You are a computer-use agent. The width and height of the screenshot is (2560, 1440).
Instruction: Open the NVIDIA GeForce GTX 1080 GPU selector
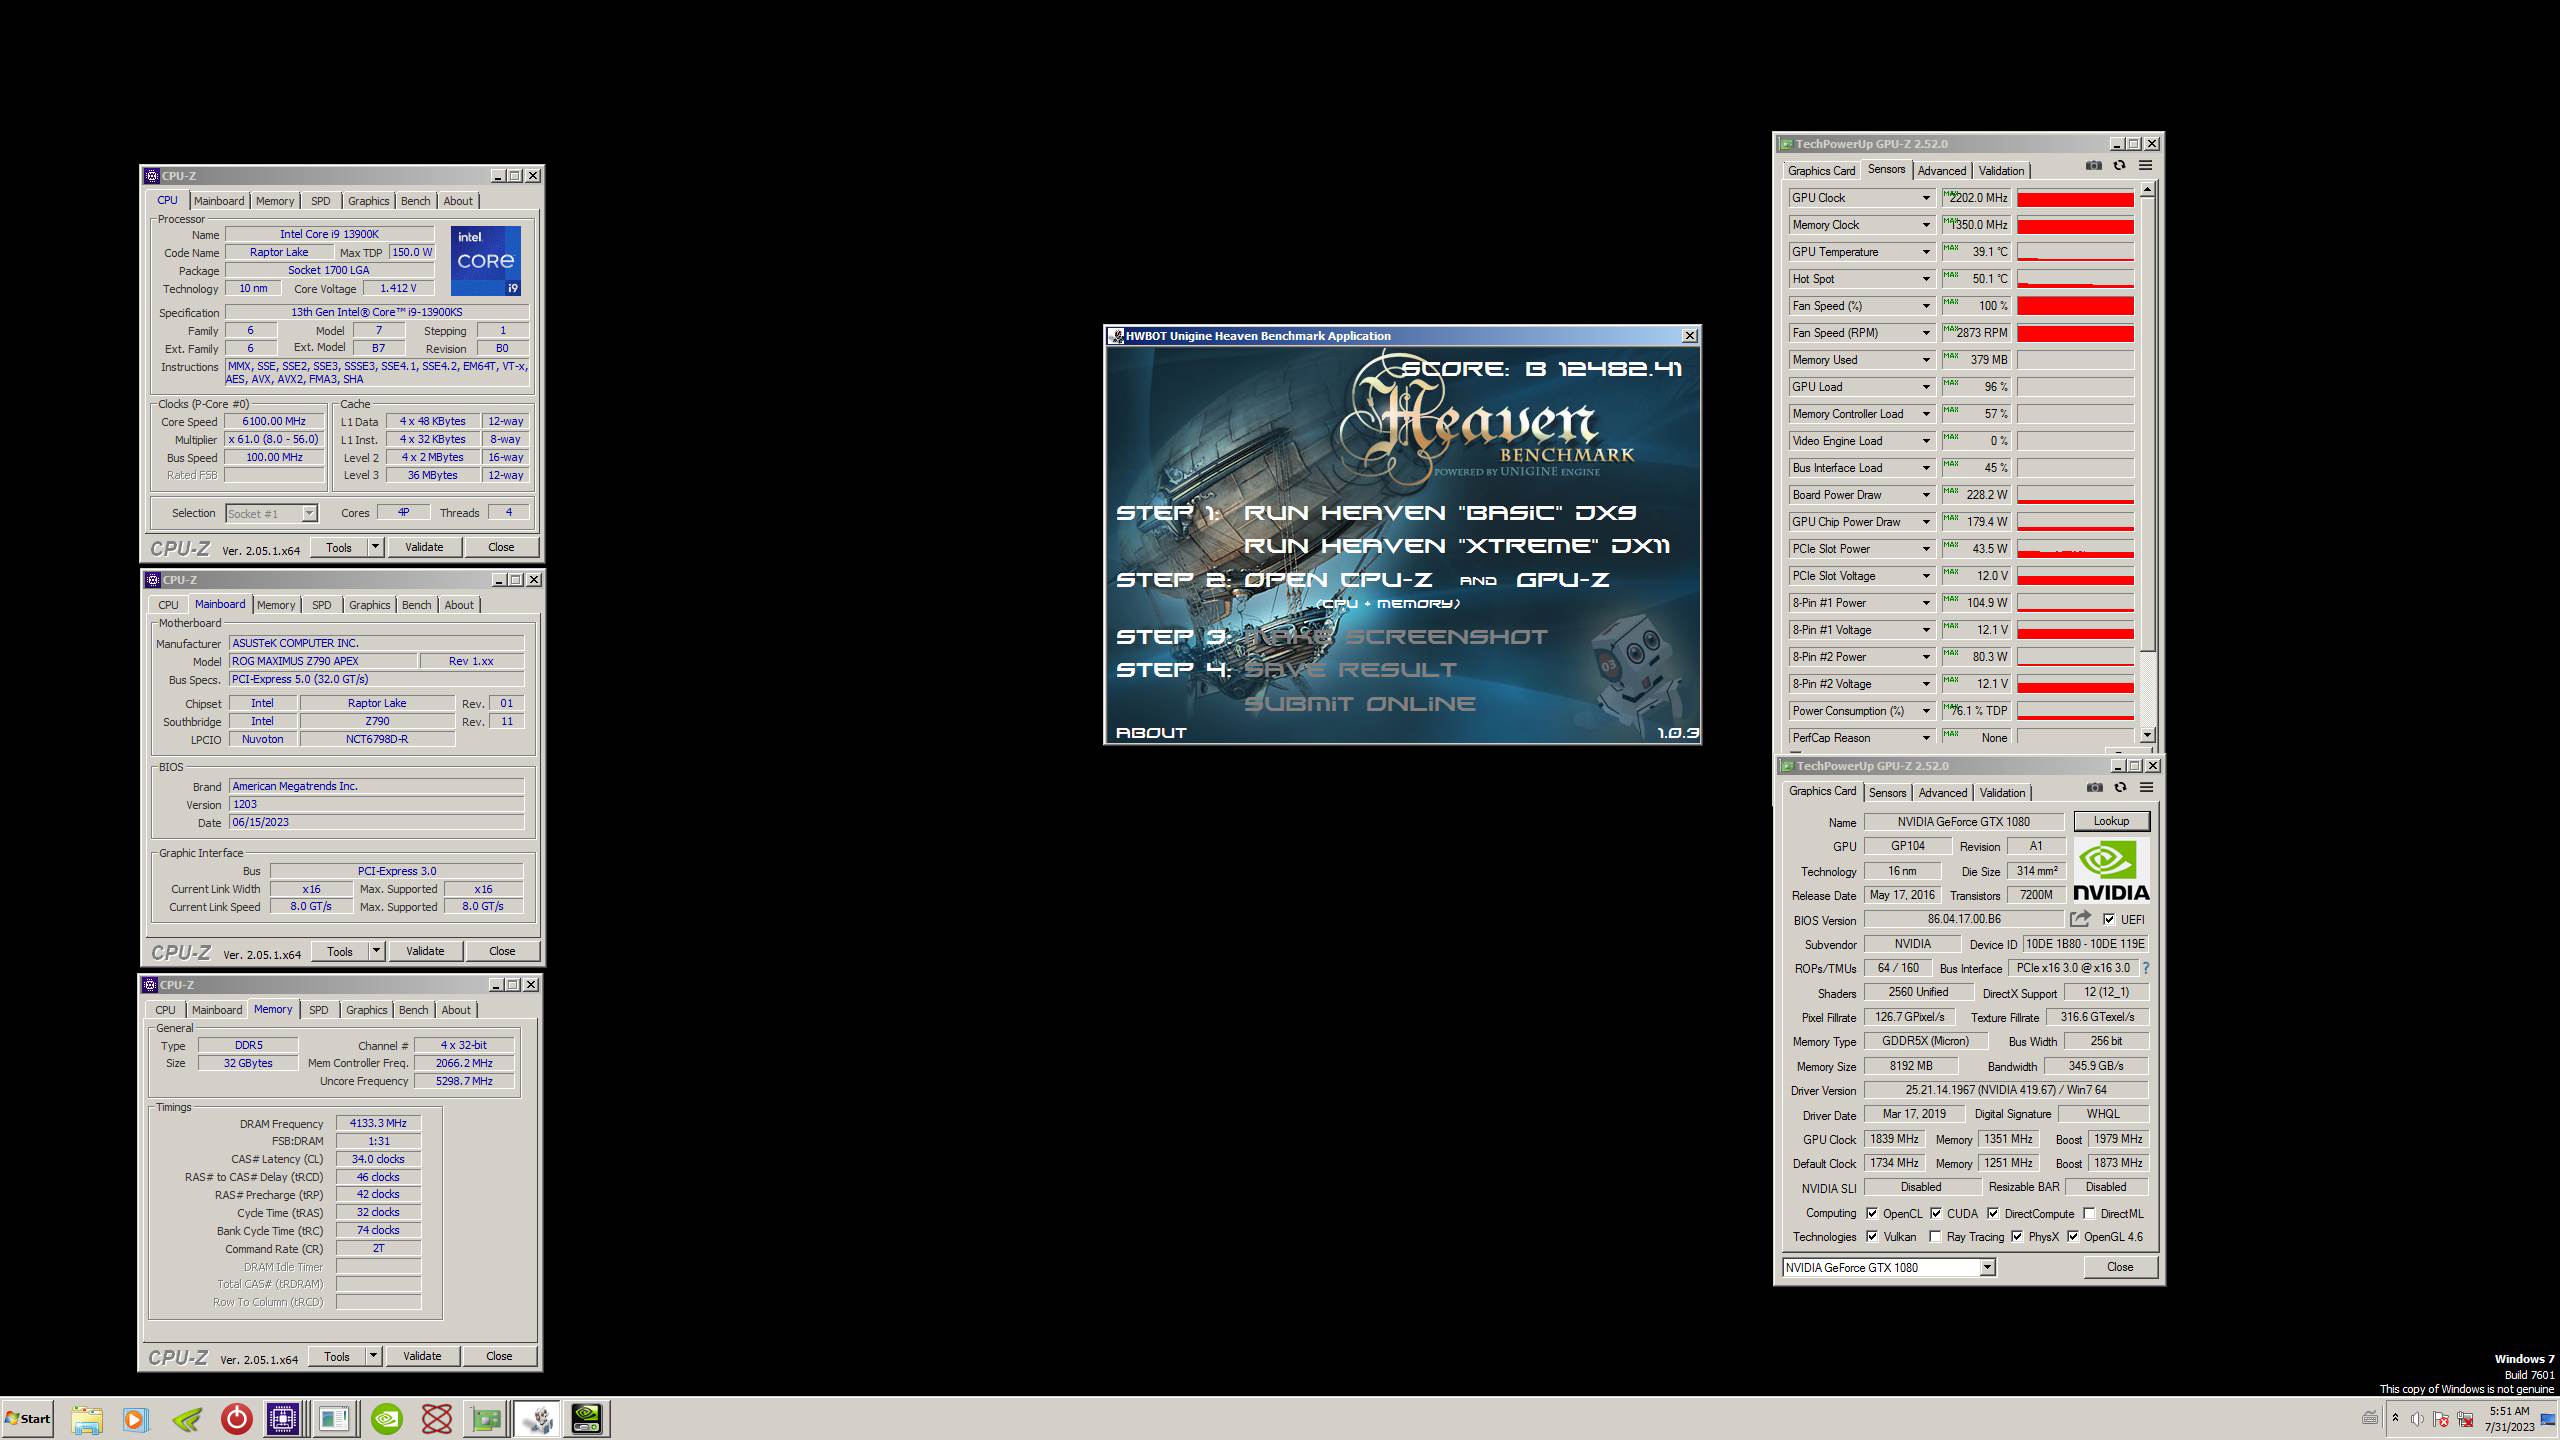point(1889,1267)
